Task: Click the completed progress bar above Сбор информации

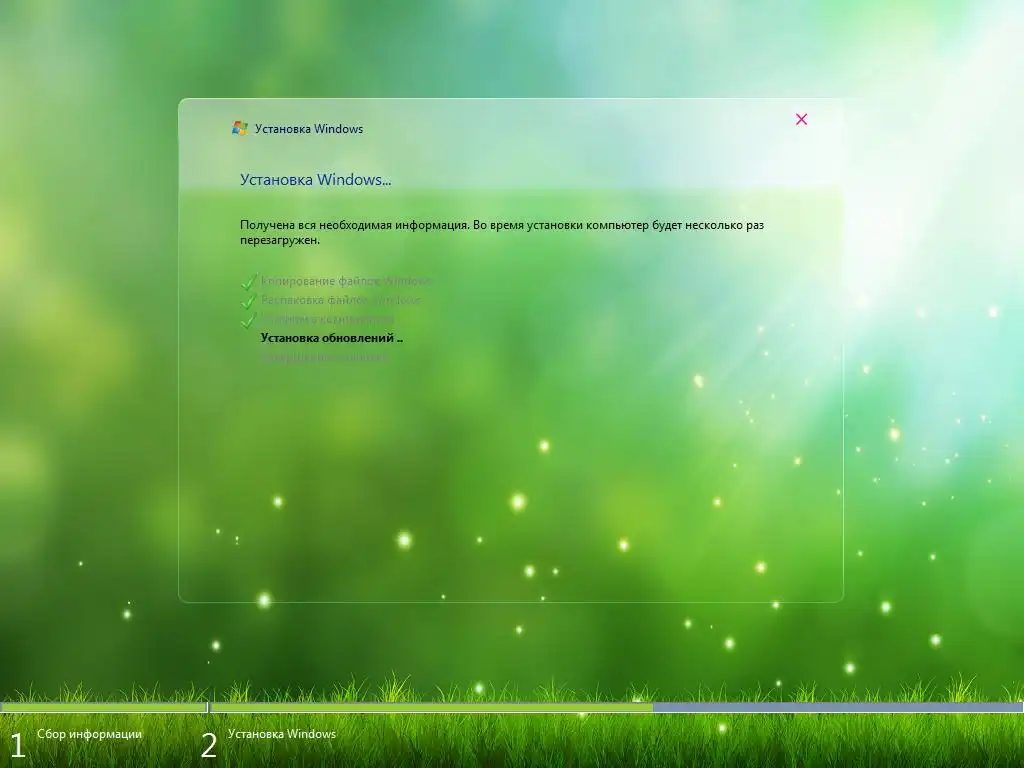Action: [x=104, y=707]
